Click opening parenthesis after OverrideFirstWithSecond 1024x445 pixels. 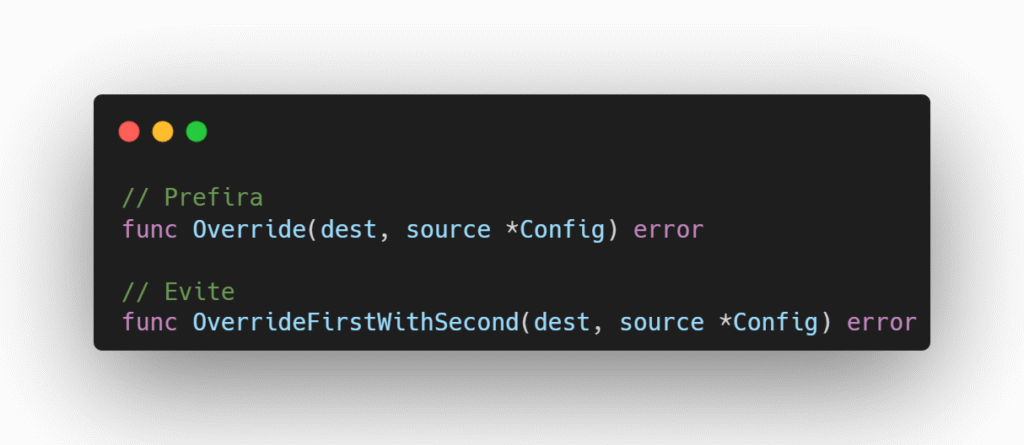point(526,323)
